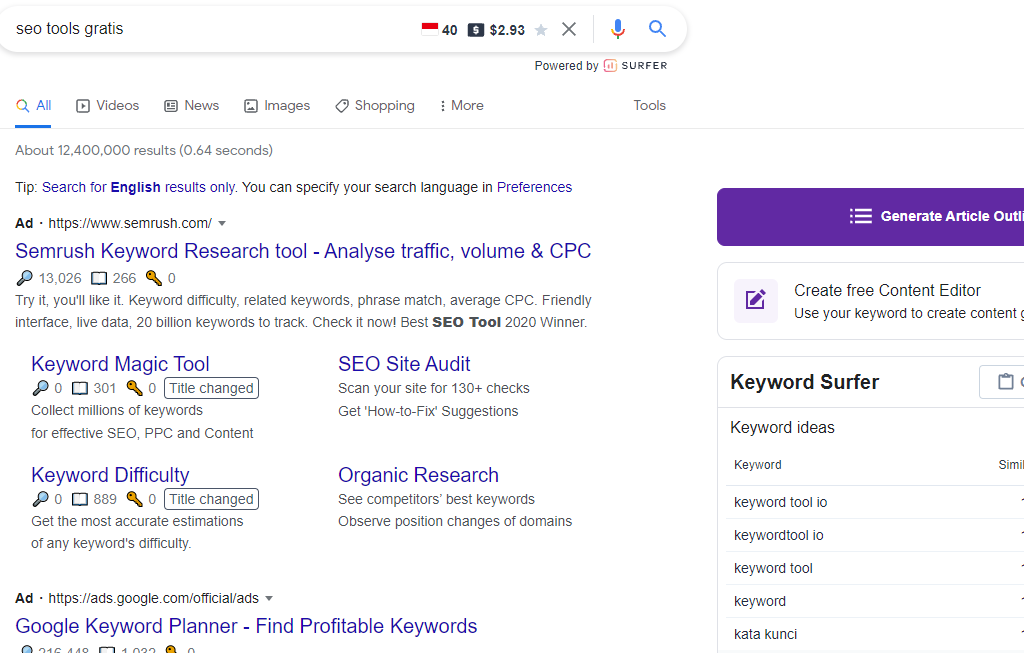Click the Indonesia flag volume indicator

(x=430, y=29)
